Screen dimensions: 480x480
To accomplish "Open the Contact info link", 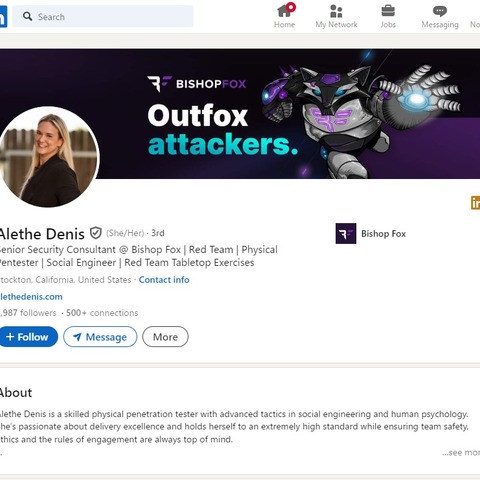I will [164, 280].
